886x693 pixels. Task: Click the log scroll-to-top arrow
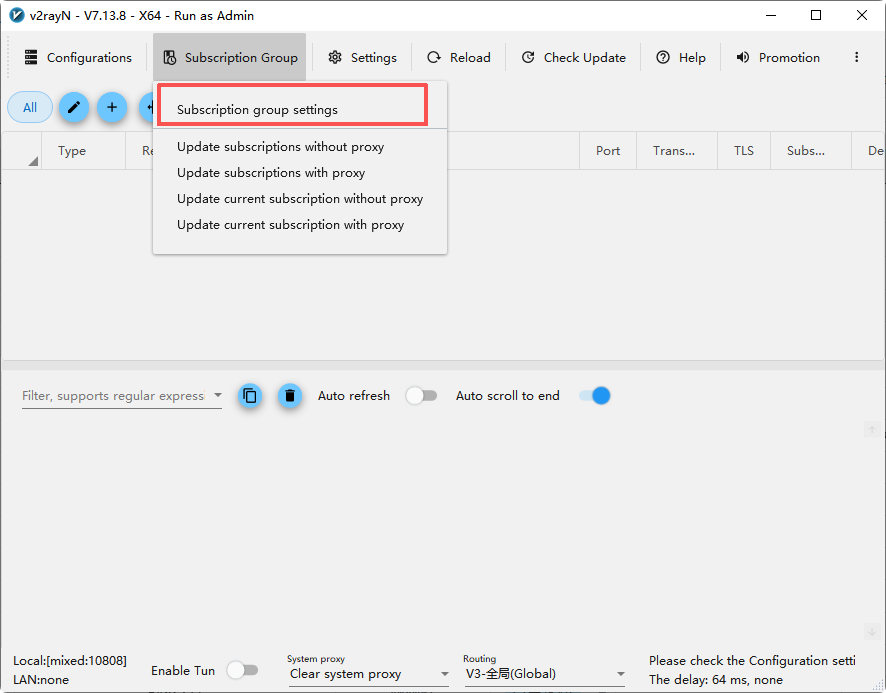point(872,430)
